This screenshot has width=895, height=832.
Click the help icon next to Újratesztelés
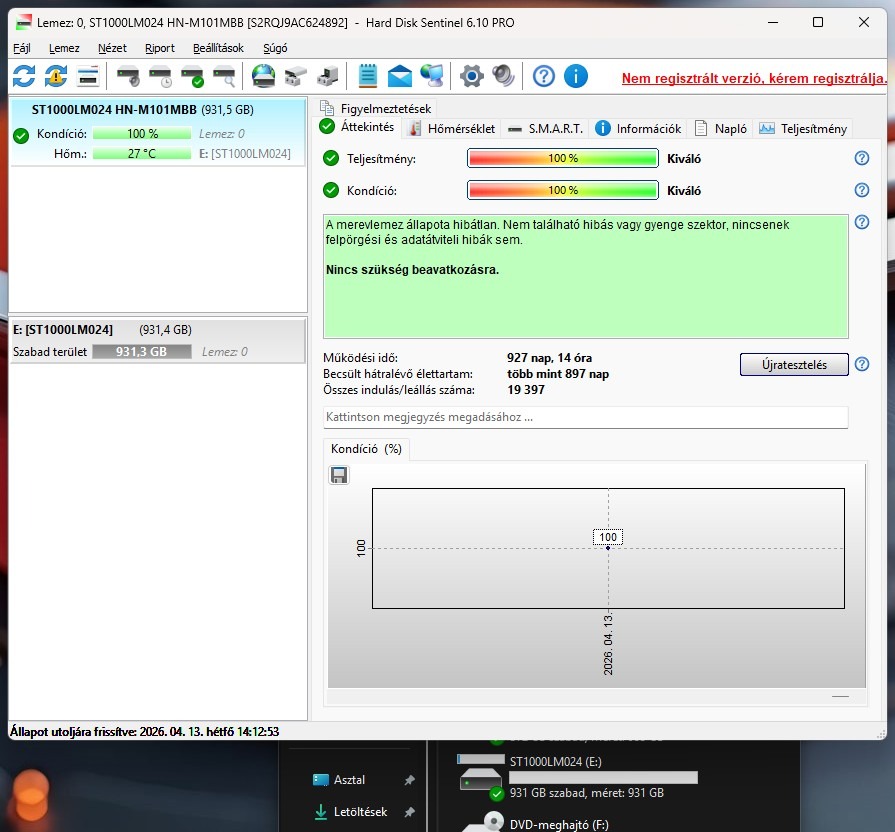pyautogui.click(x=862, y=364)
